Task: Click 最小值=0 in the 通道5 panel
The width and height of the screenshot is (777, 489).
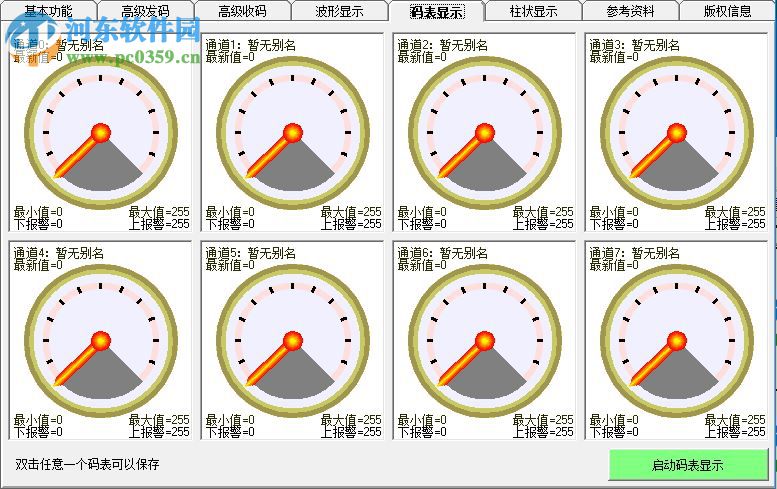Action: tap(230, 420)
